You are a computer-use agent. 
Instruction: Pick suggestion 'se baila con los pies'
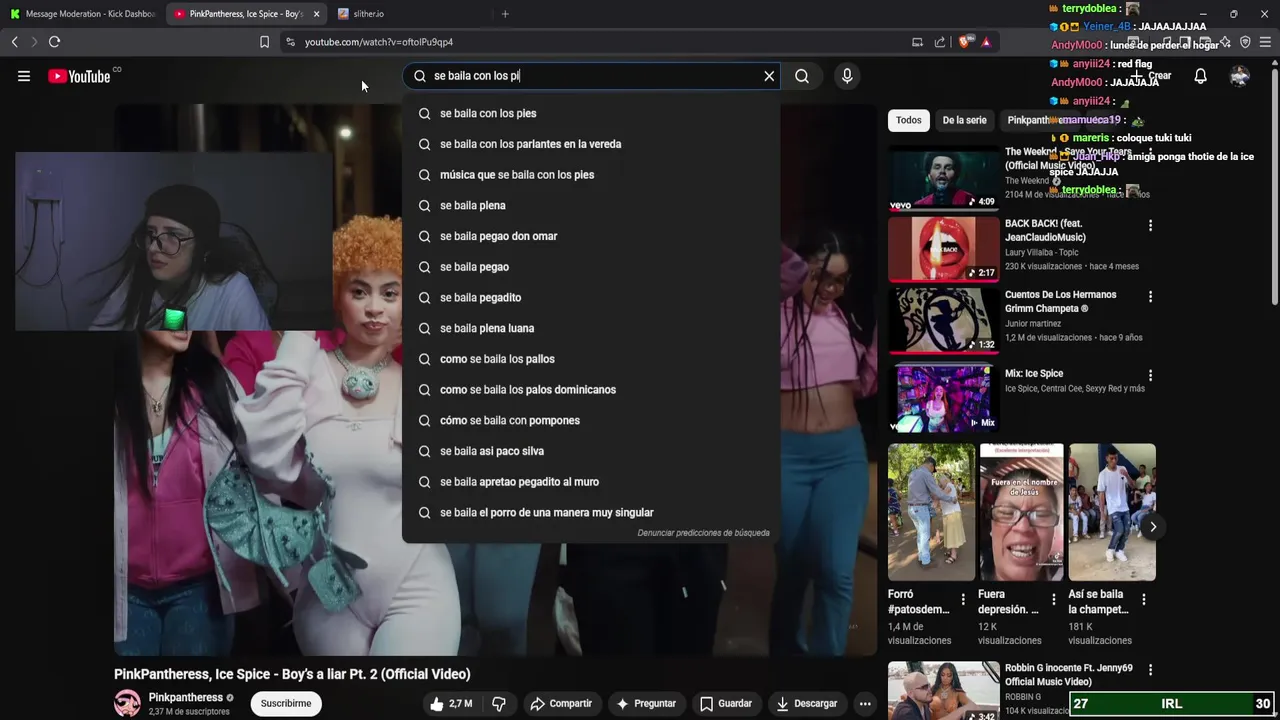(590, 113)
